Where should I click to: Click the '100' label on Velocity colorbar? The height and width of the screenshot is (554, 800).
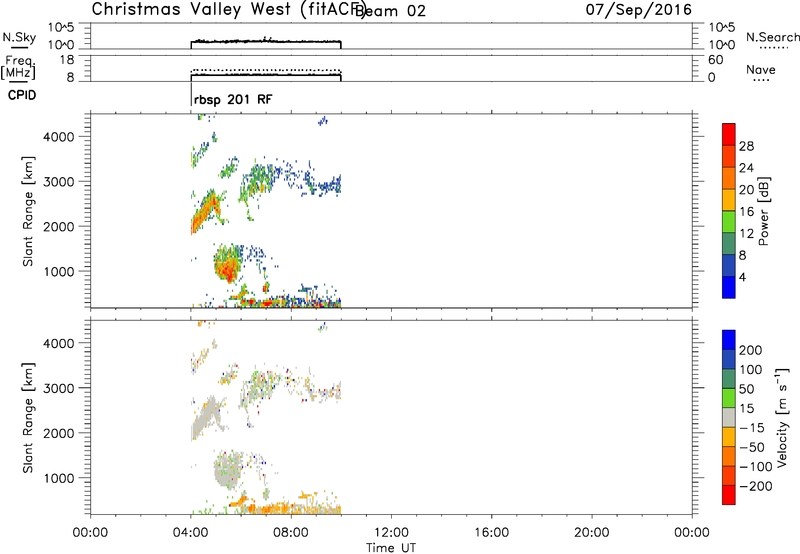[x=751, y=369]
